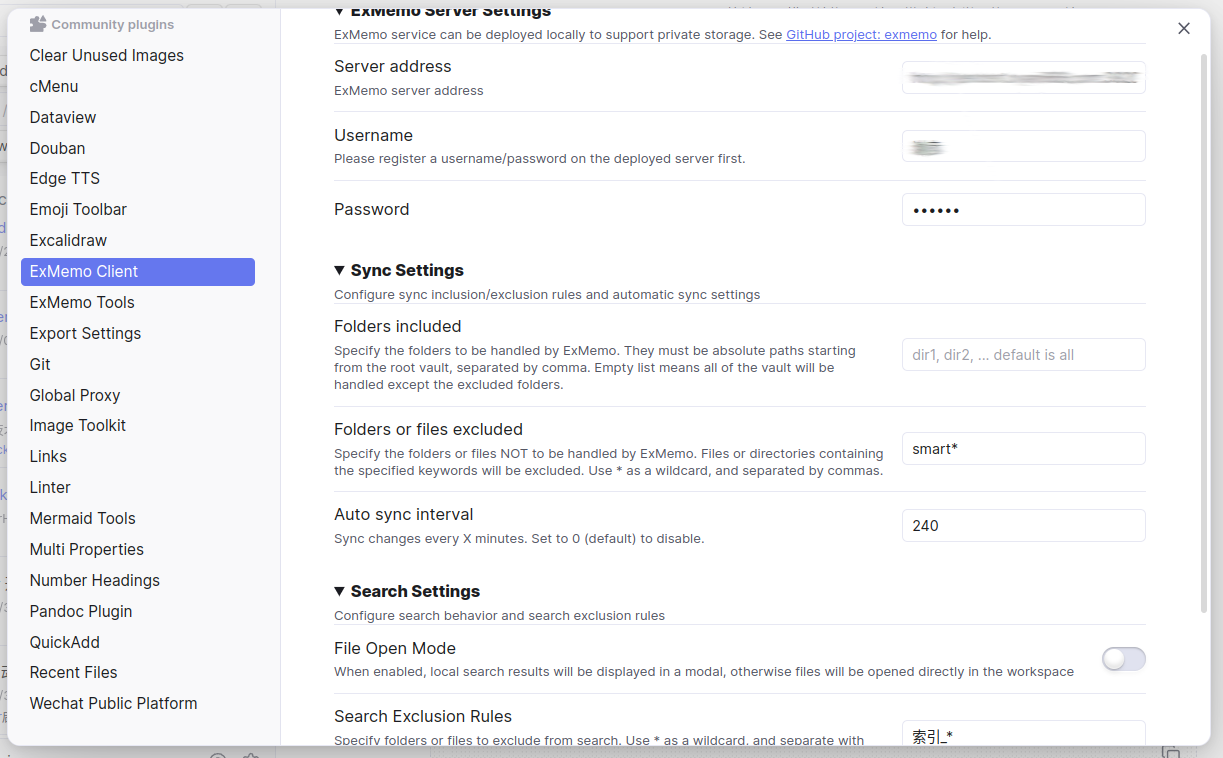
Task: Open Global Proxy settings
Action: pos(138,395)
